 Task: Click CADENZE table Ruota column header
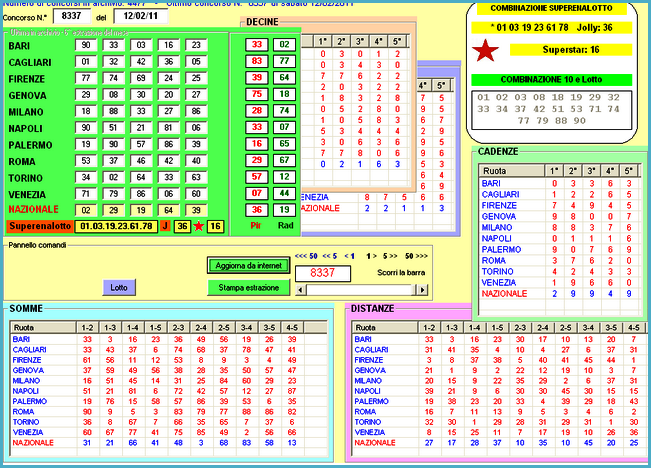coord(512,171)
